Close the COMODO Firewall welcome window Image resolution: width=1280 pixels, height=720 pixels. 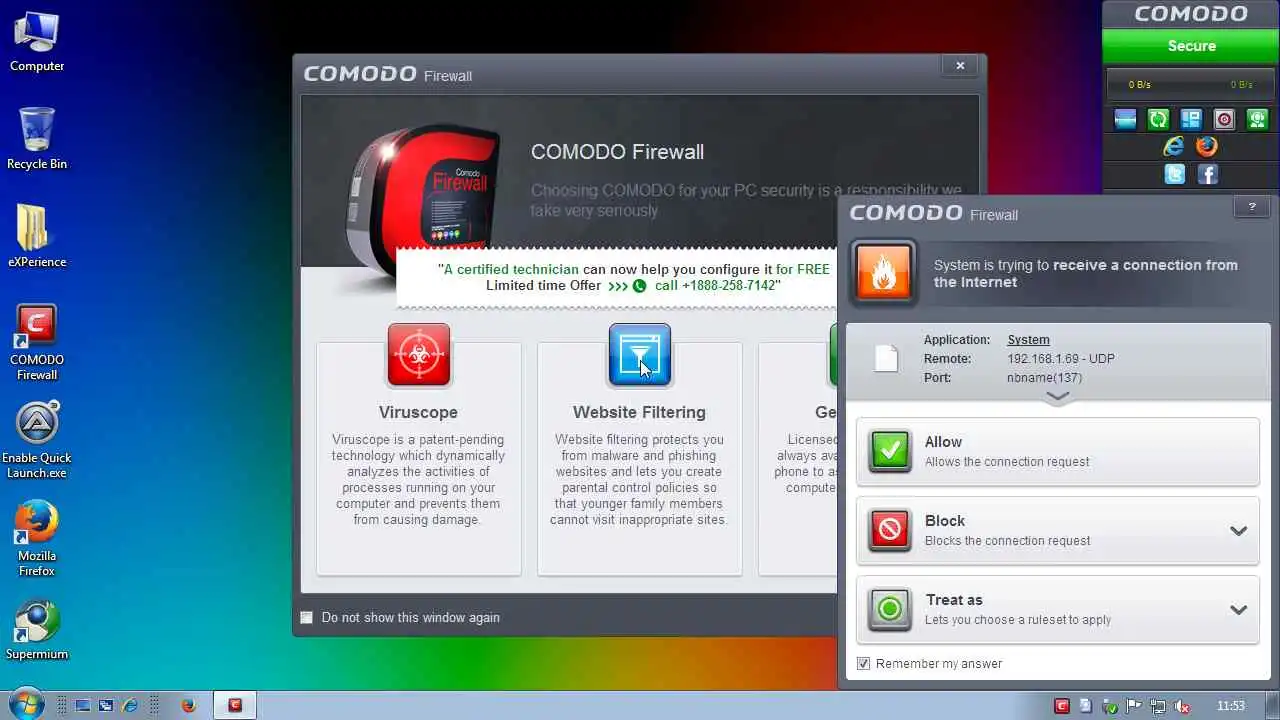[960, 66]
